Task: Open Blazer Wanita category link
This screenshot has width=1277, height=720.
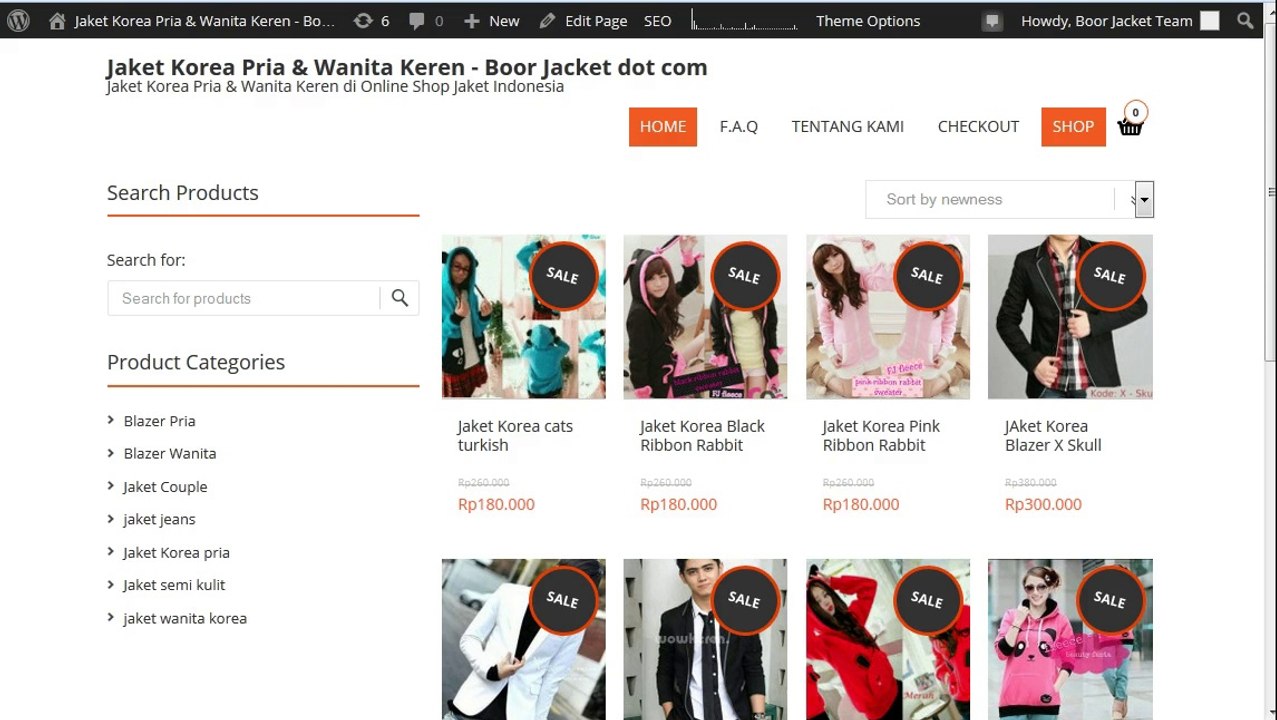Action: click(x=170, y=453)
